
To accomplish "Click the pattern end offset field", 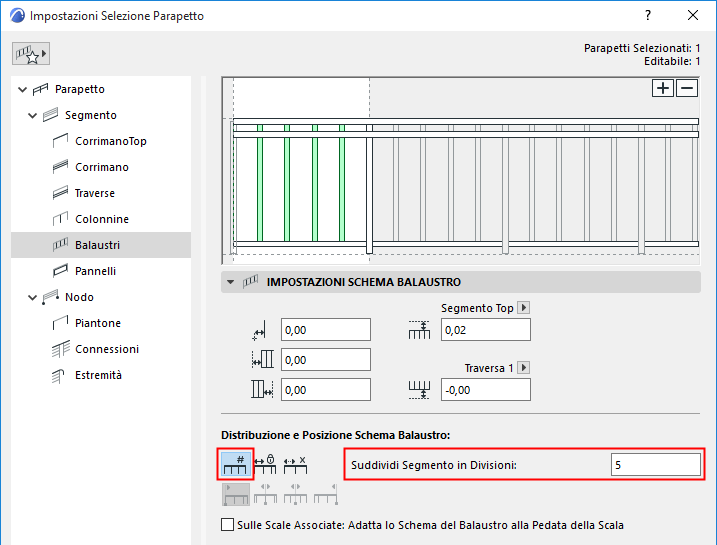I will (326, 390).
